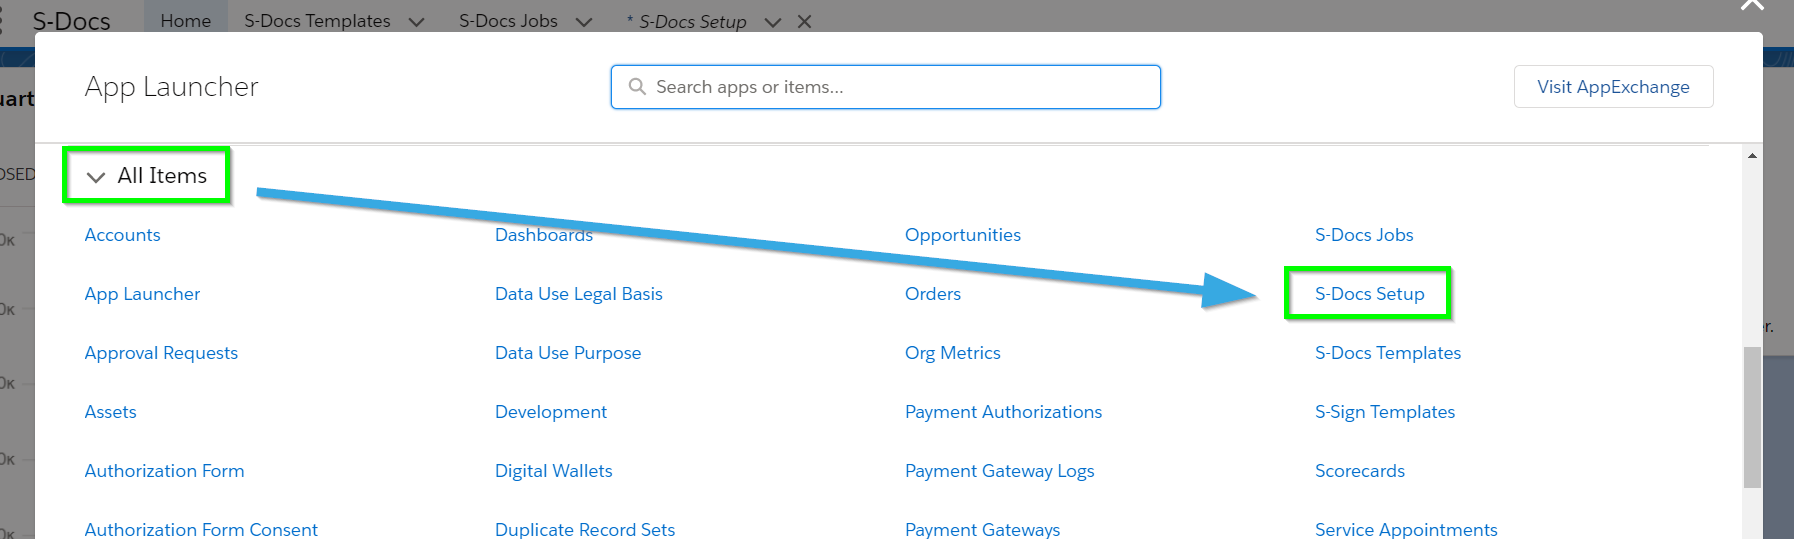Image resolution: width=1794 pixels, height=539 pixels.
Task: Open Data Use Purpose
Action: 568,353
